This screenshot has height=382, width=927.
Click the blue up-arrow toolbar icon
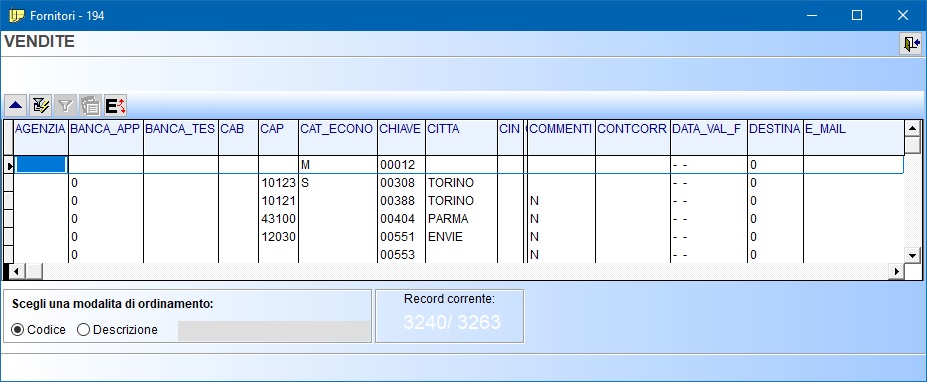pos(15,106)
